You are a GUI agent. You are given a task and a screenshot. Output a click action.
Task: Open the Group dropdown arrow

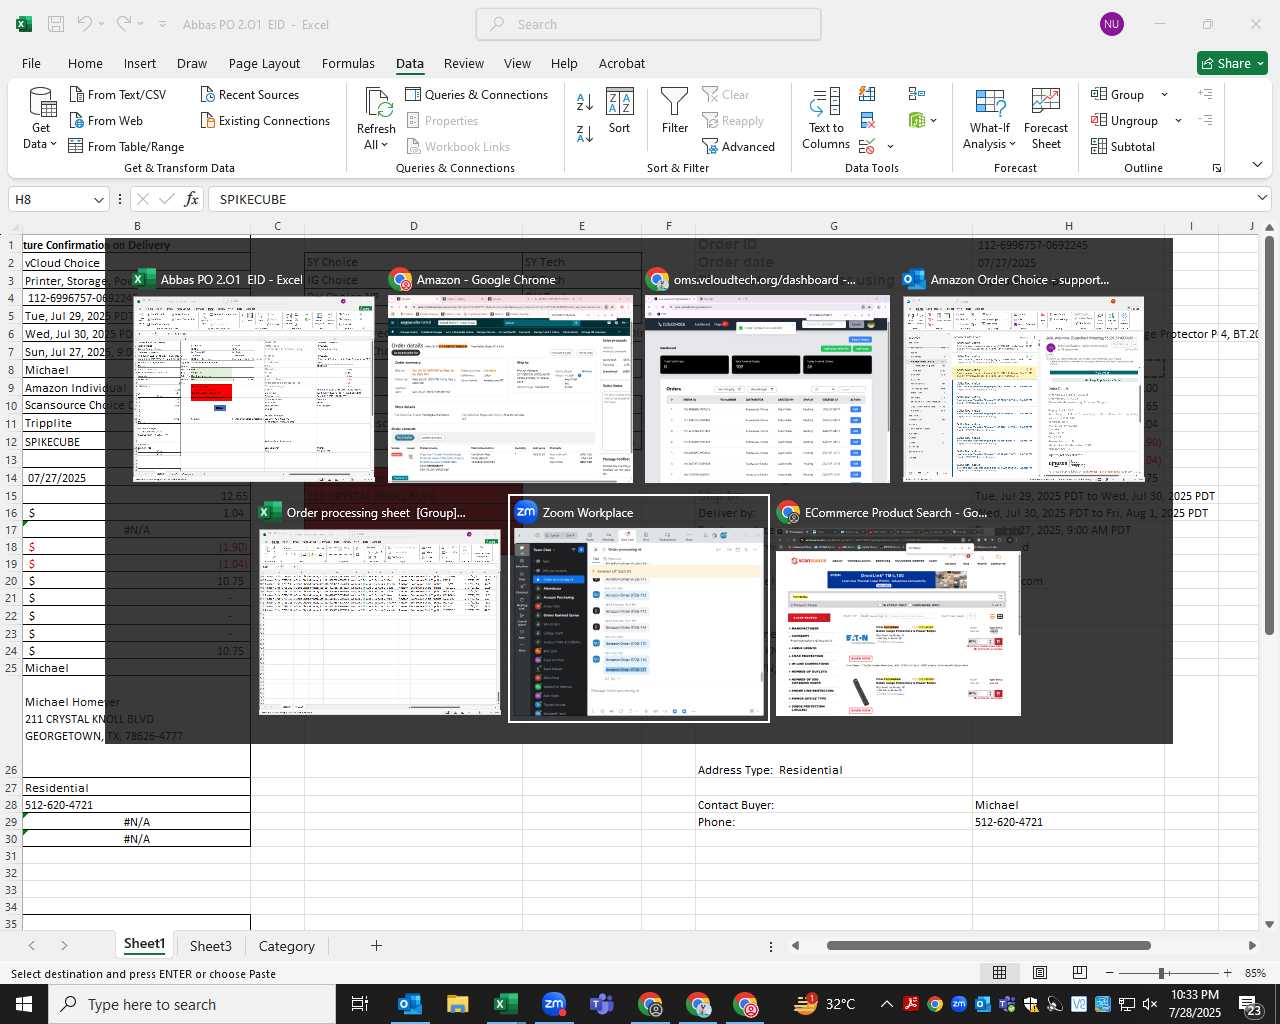point(1164,94)
